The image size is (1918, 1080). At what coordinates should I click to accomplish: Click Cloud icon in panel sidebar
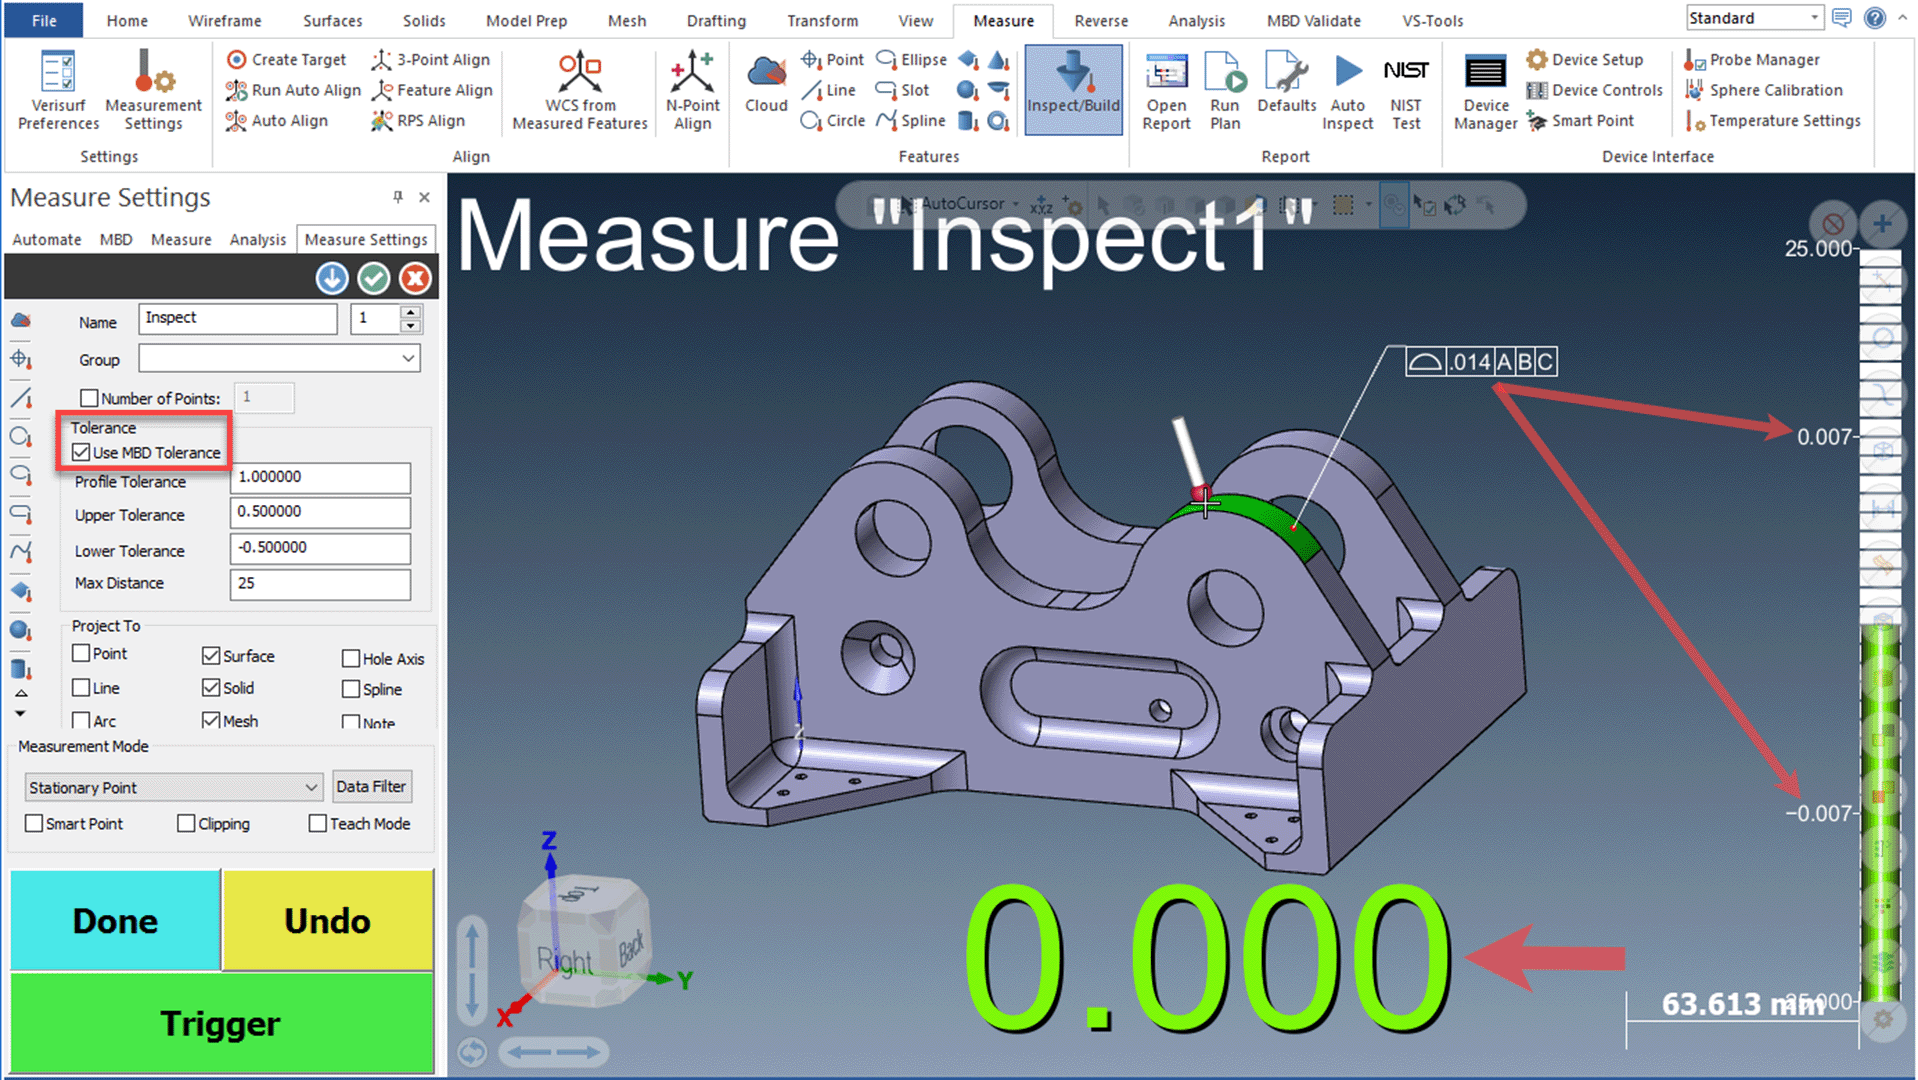coord(20,321)
